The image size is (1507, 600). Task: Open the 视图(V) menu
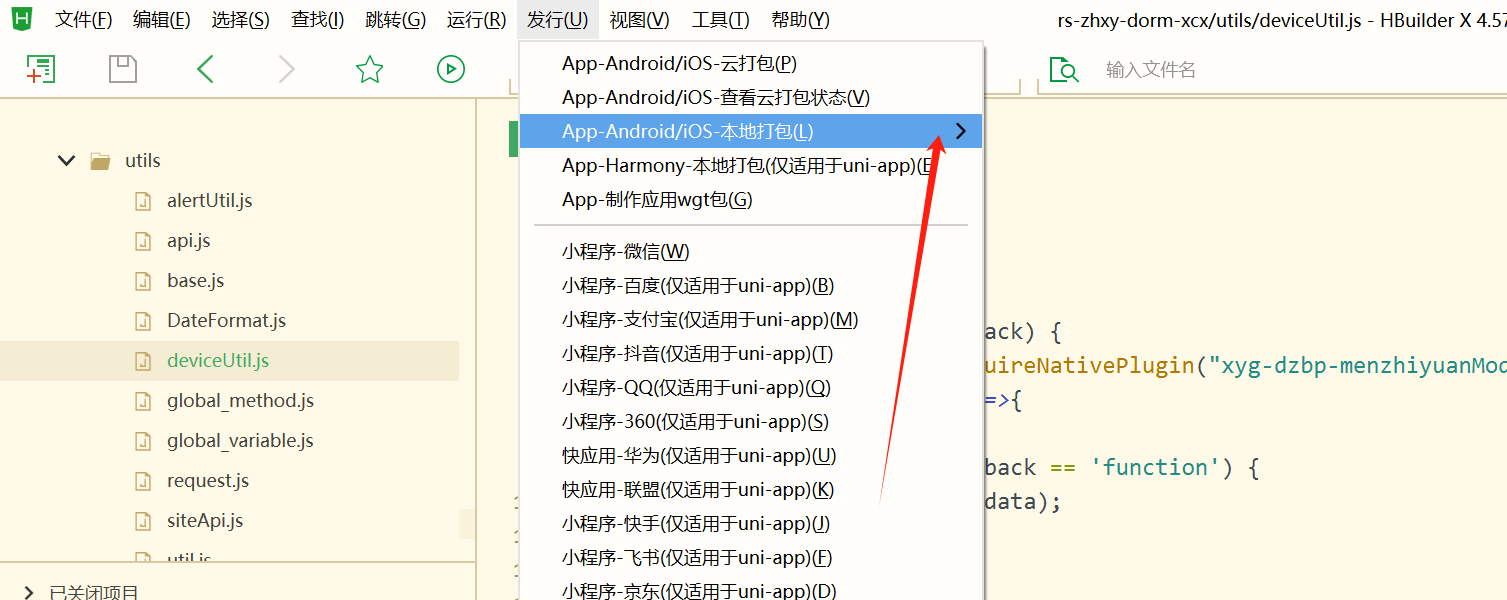click(640, 20)
